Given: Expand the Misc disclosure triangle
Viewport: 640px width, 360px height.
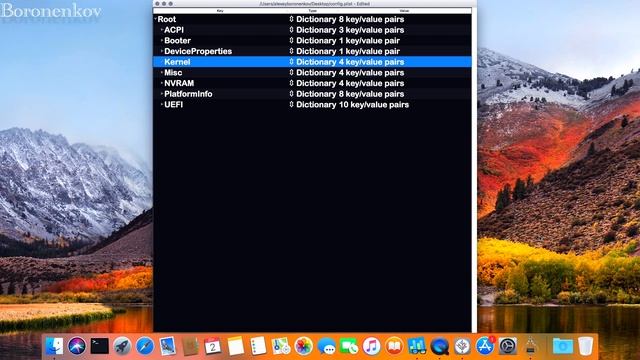Looking at the screenshot, I should pyautogui.click(x=162, y=72).
